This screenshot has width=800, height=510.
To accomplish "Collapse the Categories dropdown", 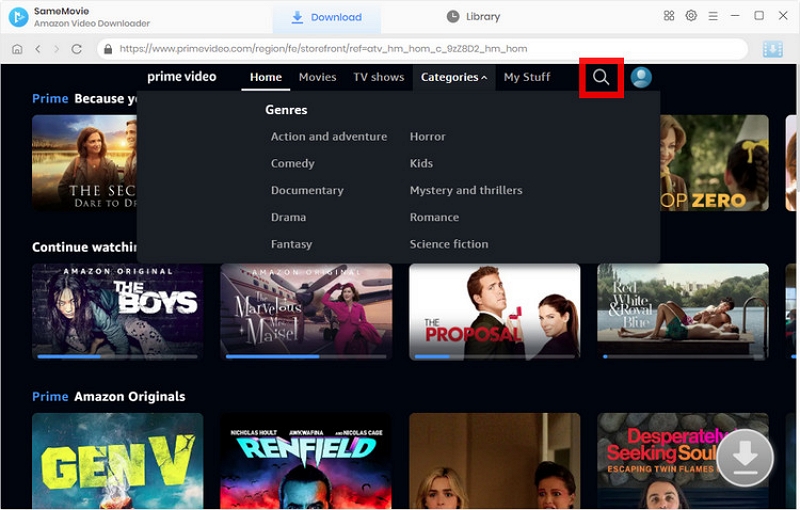I will click(454, 78).
